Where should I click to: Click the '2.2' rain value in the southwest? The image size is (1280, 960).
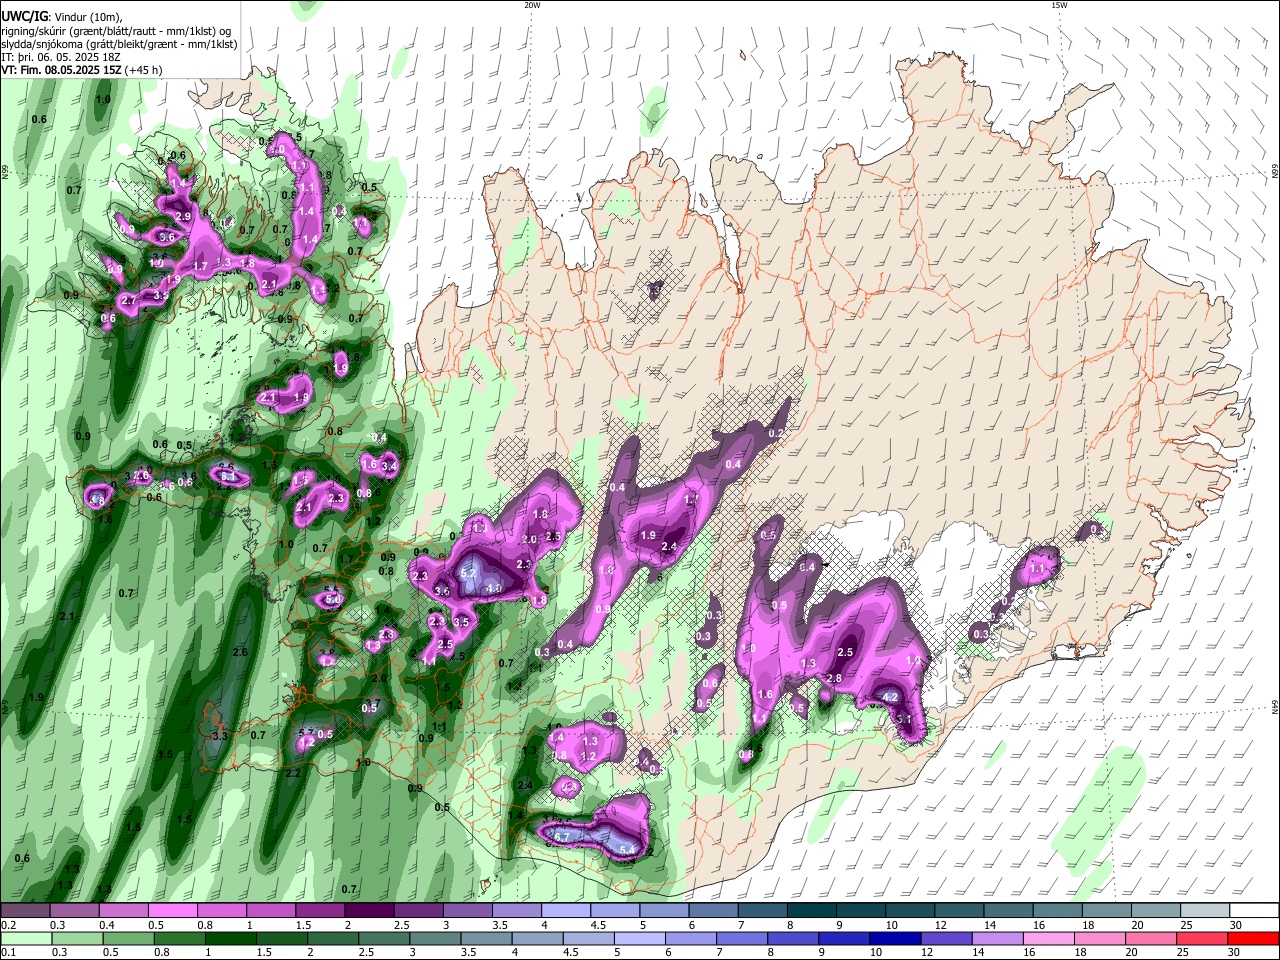293,774
